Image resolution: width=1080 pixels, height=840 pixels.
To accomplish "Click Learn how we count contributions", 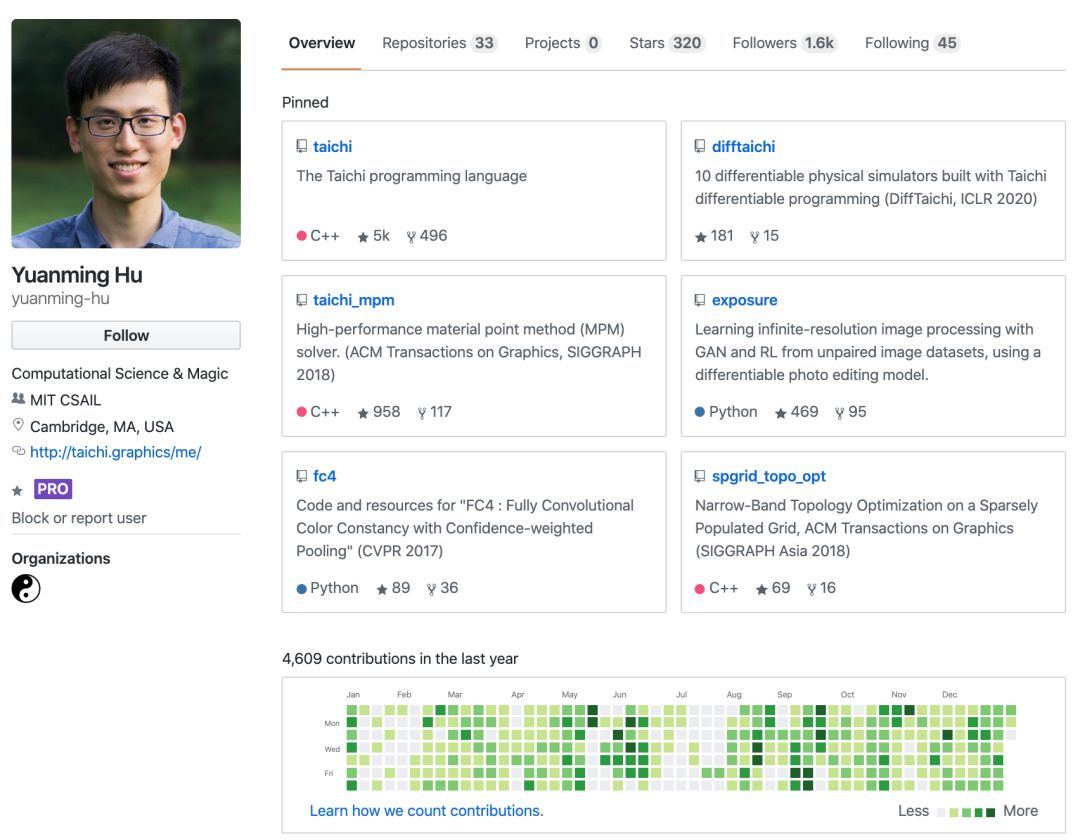I will pos(426,811).
